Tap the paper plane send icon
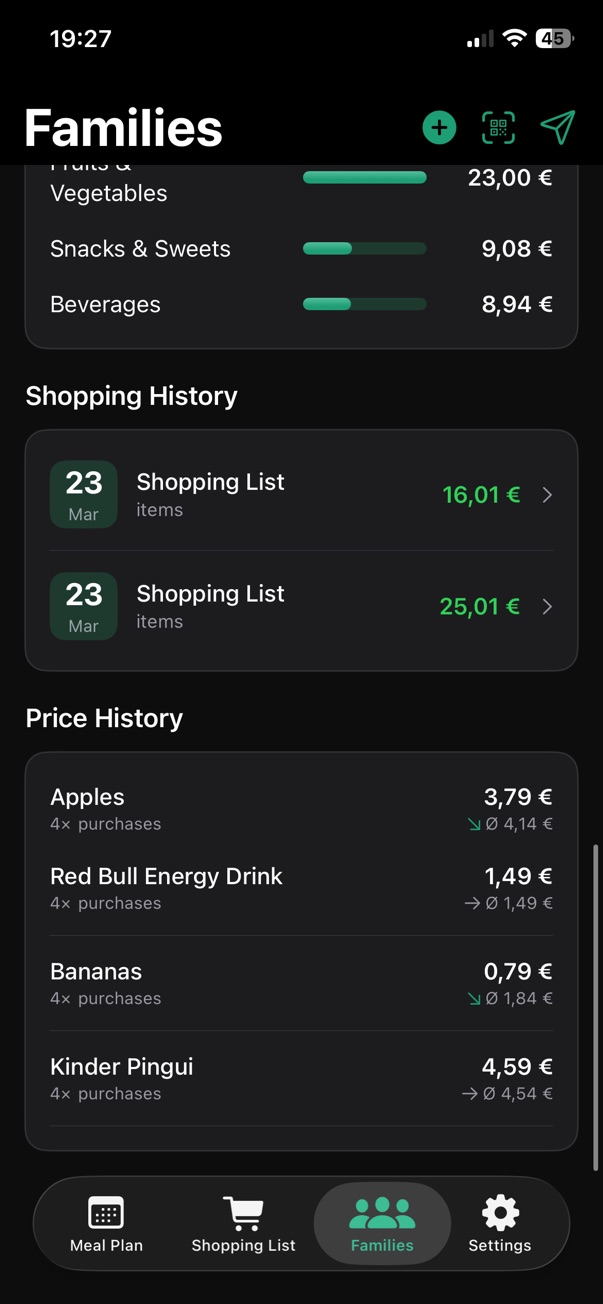 [558, 127]
